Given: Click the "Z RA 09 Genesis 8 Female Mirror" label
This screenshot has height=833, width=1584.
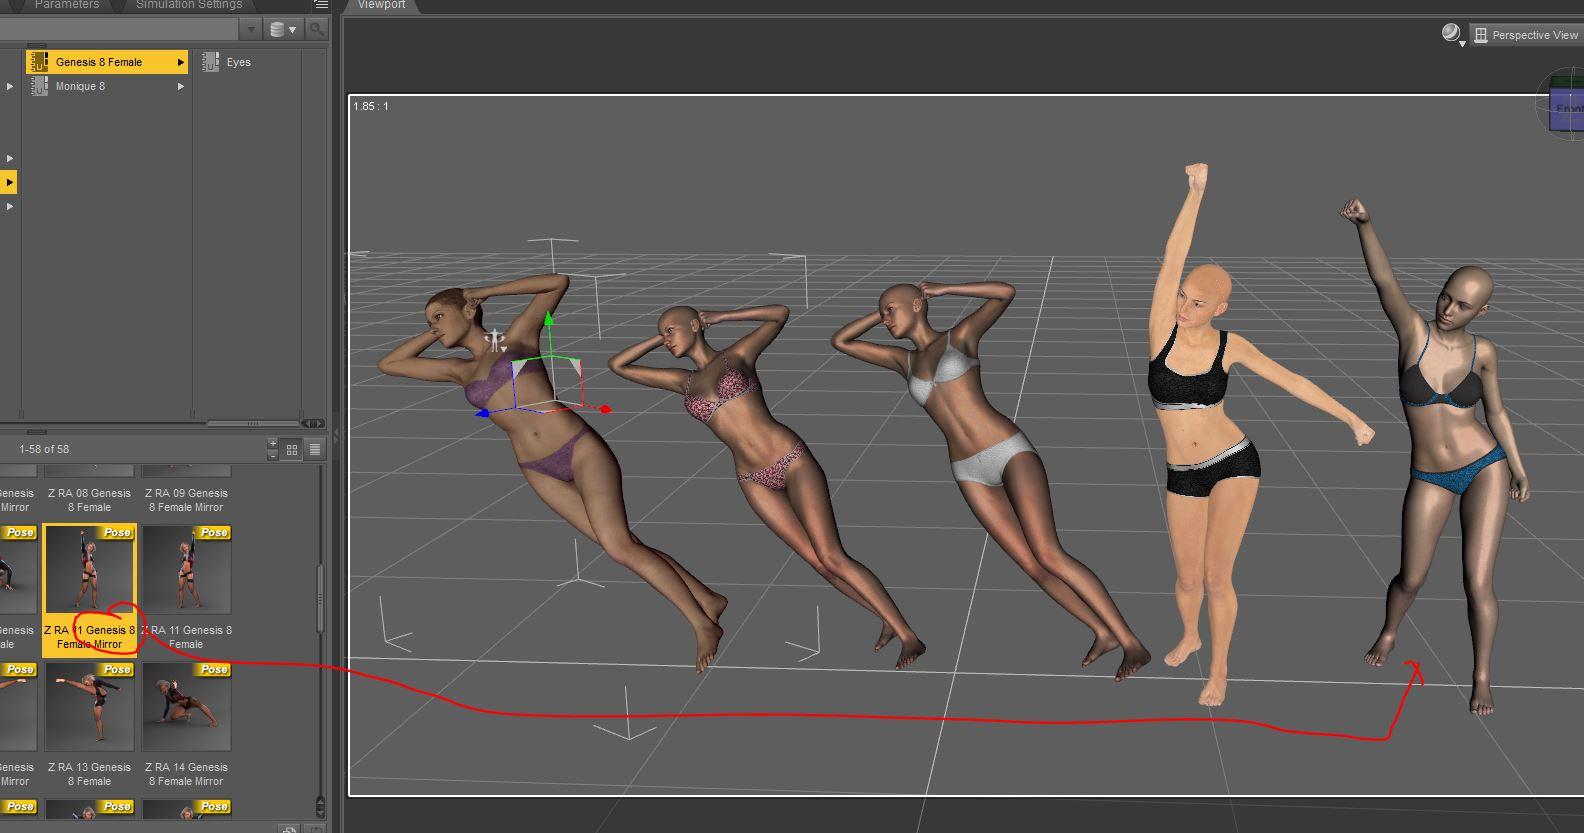Looking at the screenshot, I should [x=186, y=500].
